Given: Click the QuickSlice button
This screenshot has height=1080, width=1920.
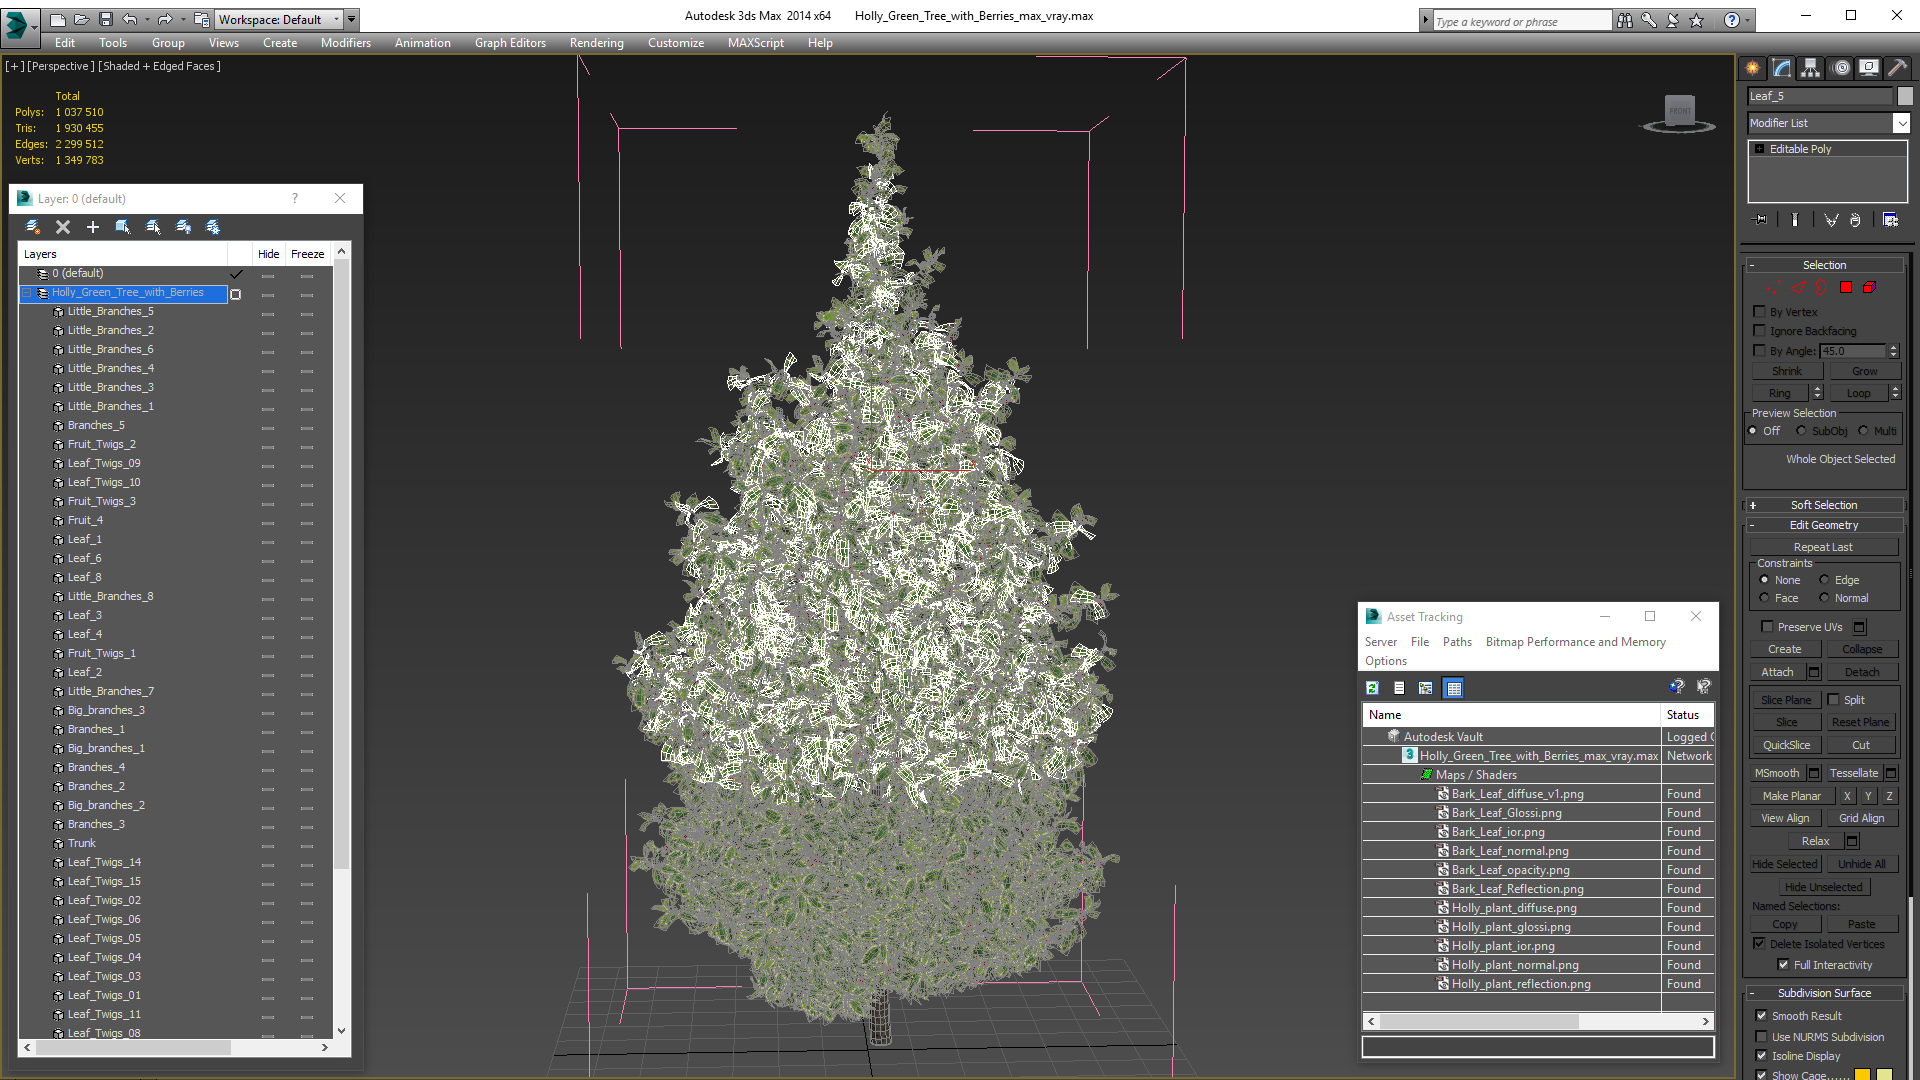Looking at the screenshot, I should tap(1786, 745).
